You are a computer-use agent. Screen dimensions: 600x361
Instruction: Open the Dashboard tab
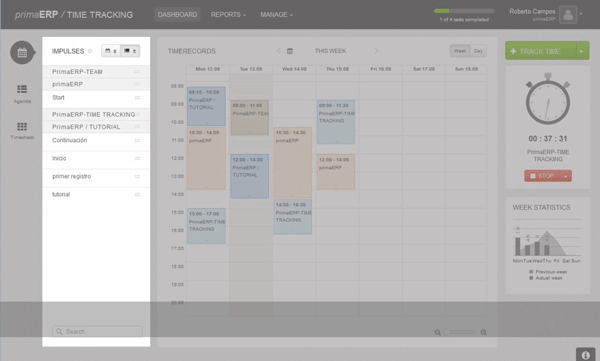coord(177,15)
